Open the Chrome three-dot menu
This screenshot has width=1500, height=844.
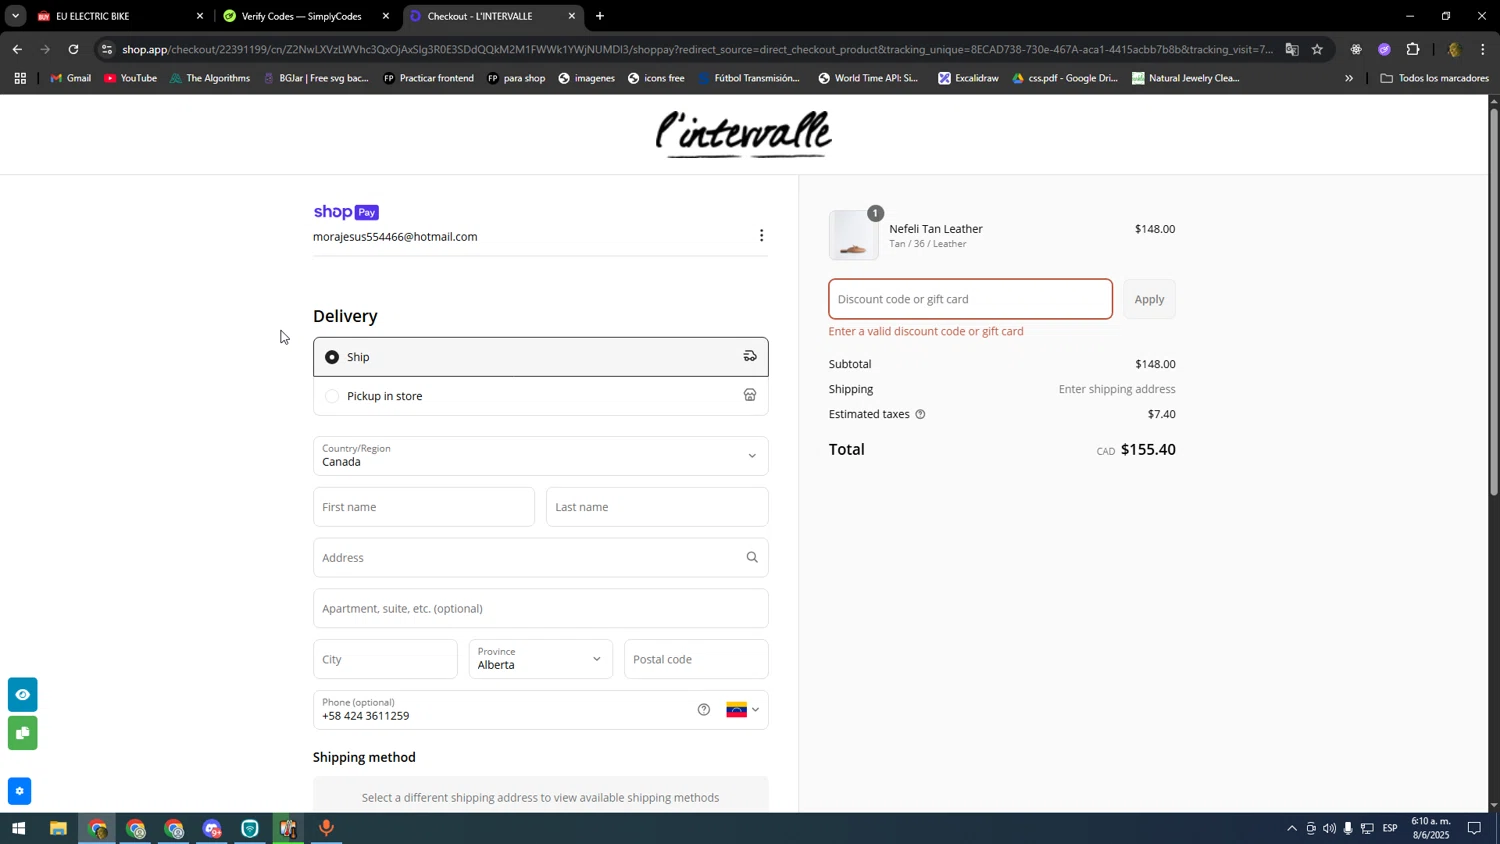tap(1482, 49)
